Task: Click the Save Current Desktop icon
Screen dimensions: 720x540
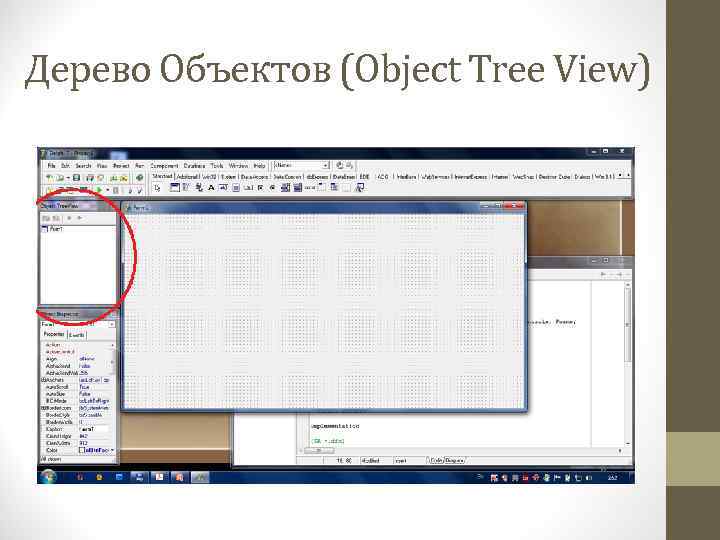Action: pos(340,165)
